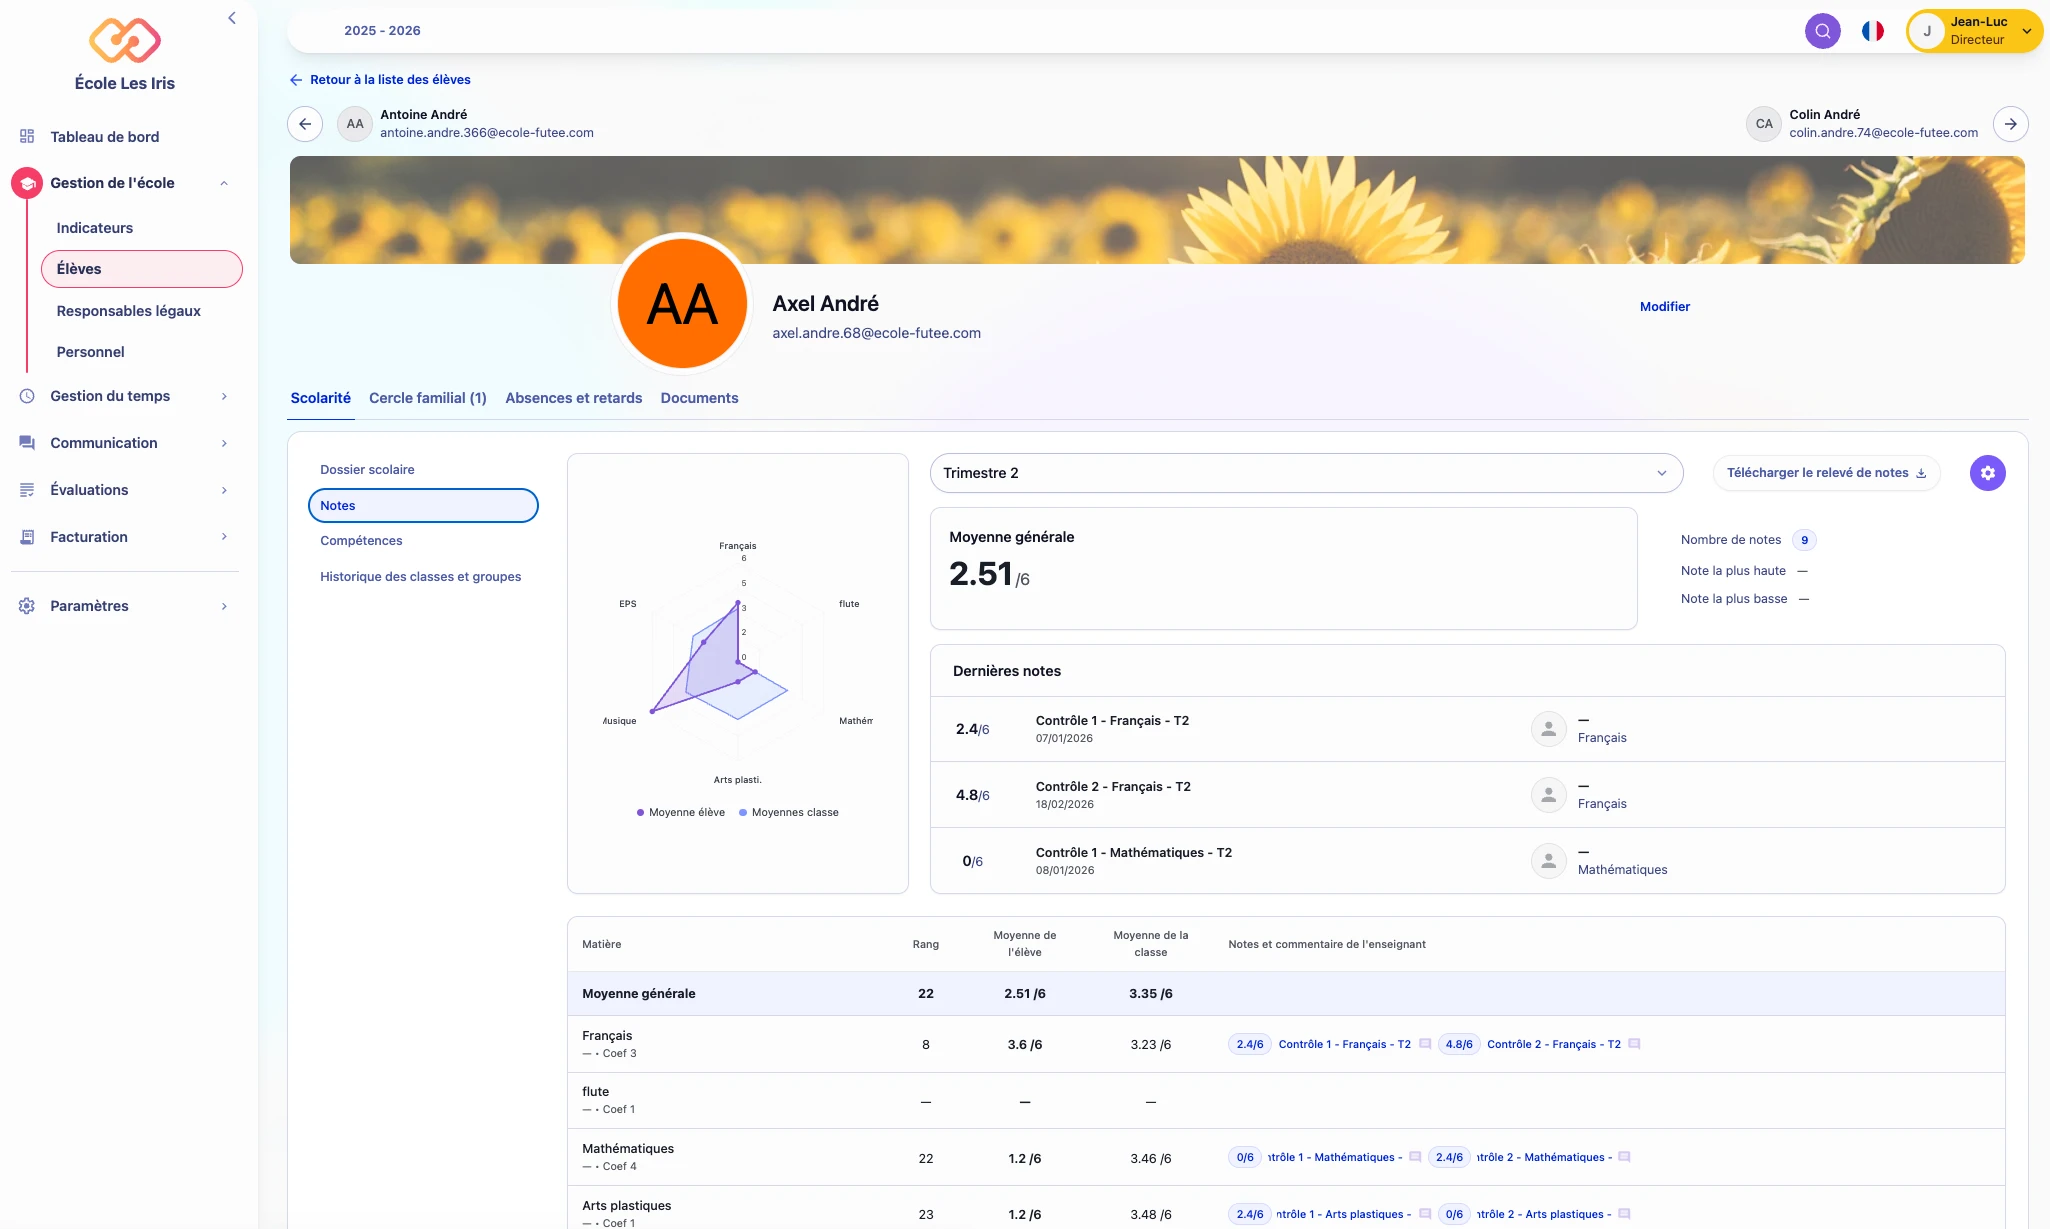Click the Tableau de bord sidebar icon

[27, 136]
